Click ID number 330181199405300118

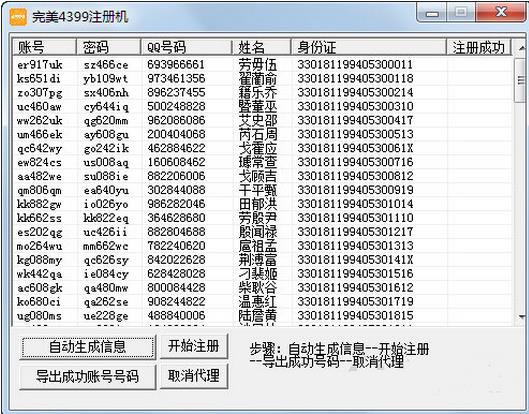[355, 79]
